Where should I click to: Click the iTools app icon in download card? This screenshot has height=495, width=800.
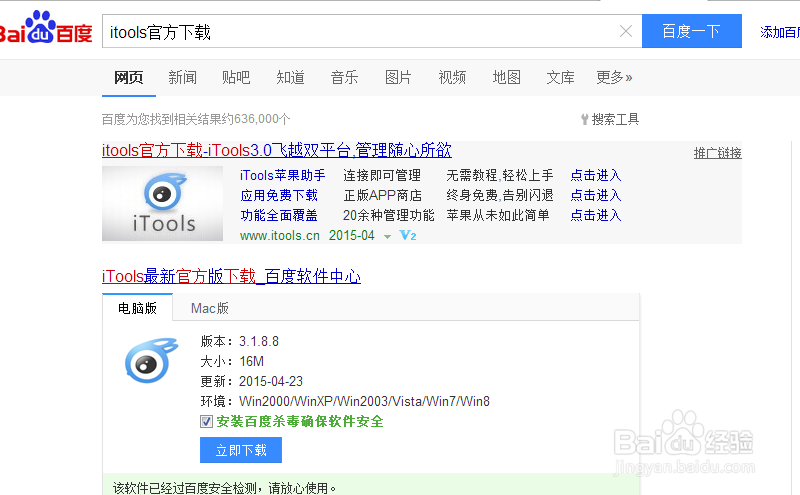(x=151, y=360)
